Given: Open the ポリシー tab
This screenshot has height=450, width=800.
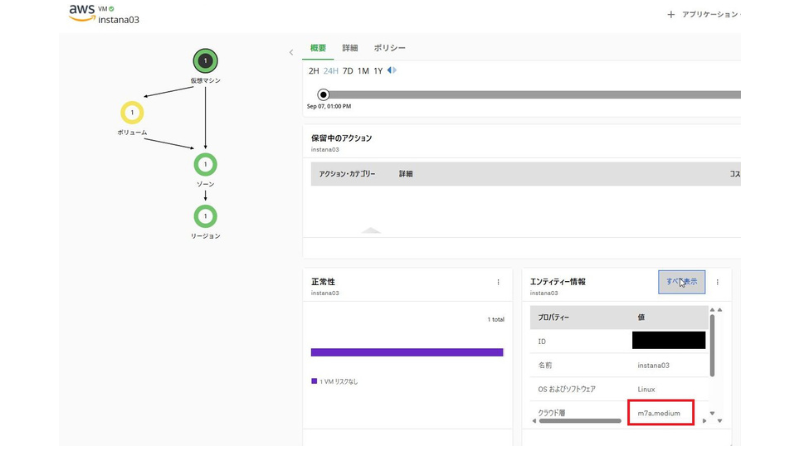Looking at the screenshot, I should 389,48.
